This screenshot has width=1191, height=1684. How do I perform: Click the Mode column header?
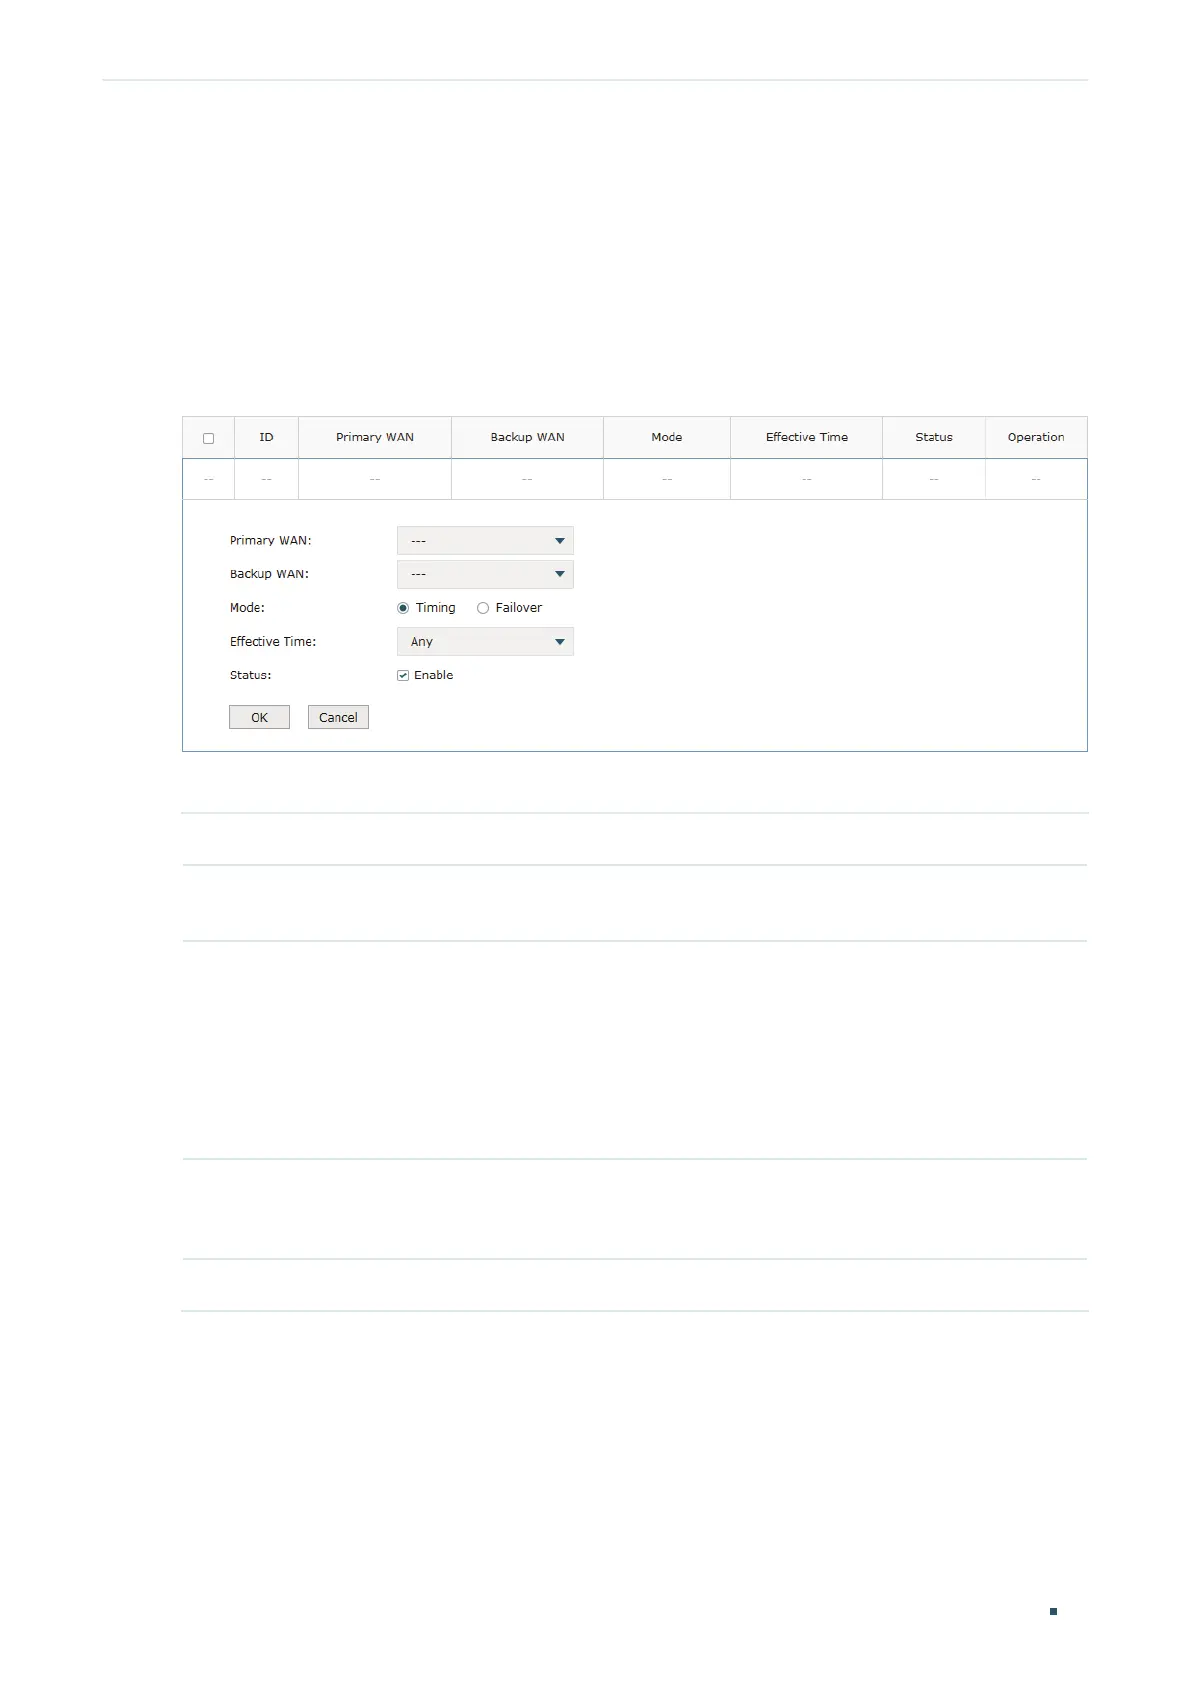pos(667,437)
